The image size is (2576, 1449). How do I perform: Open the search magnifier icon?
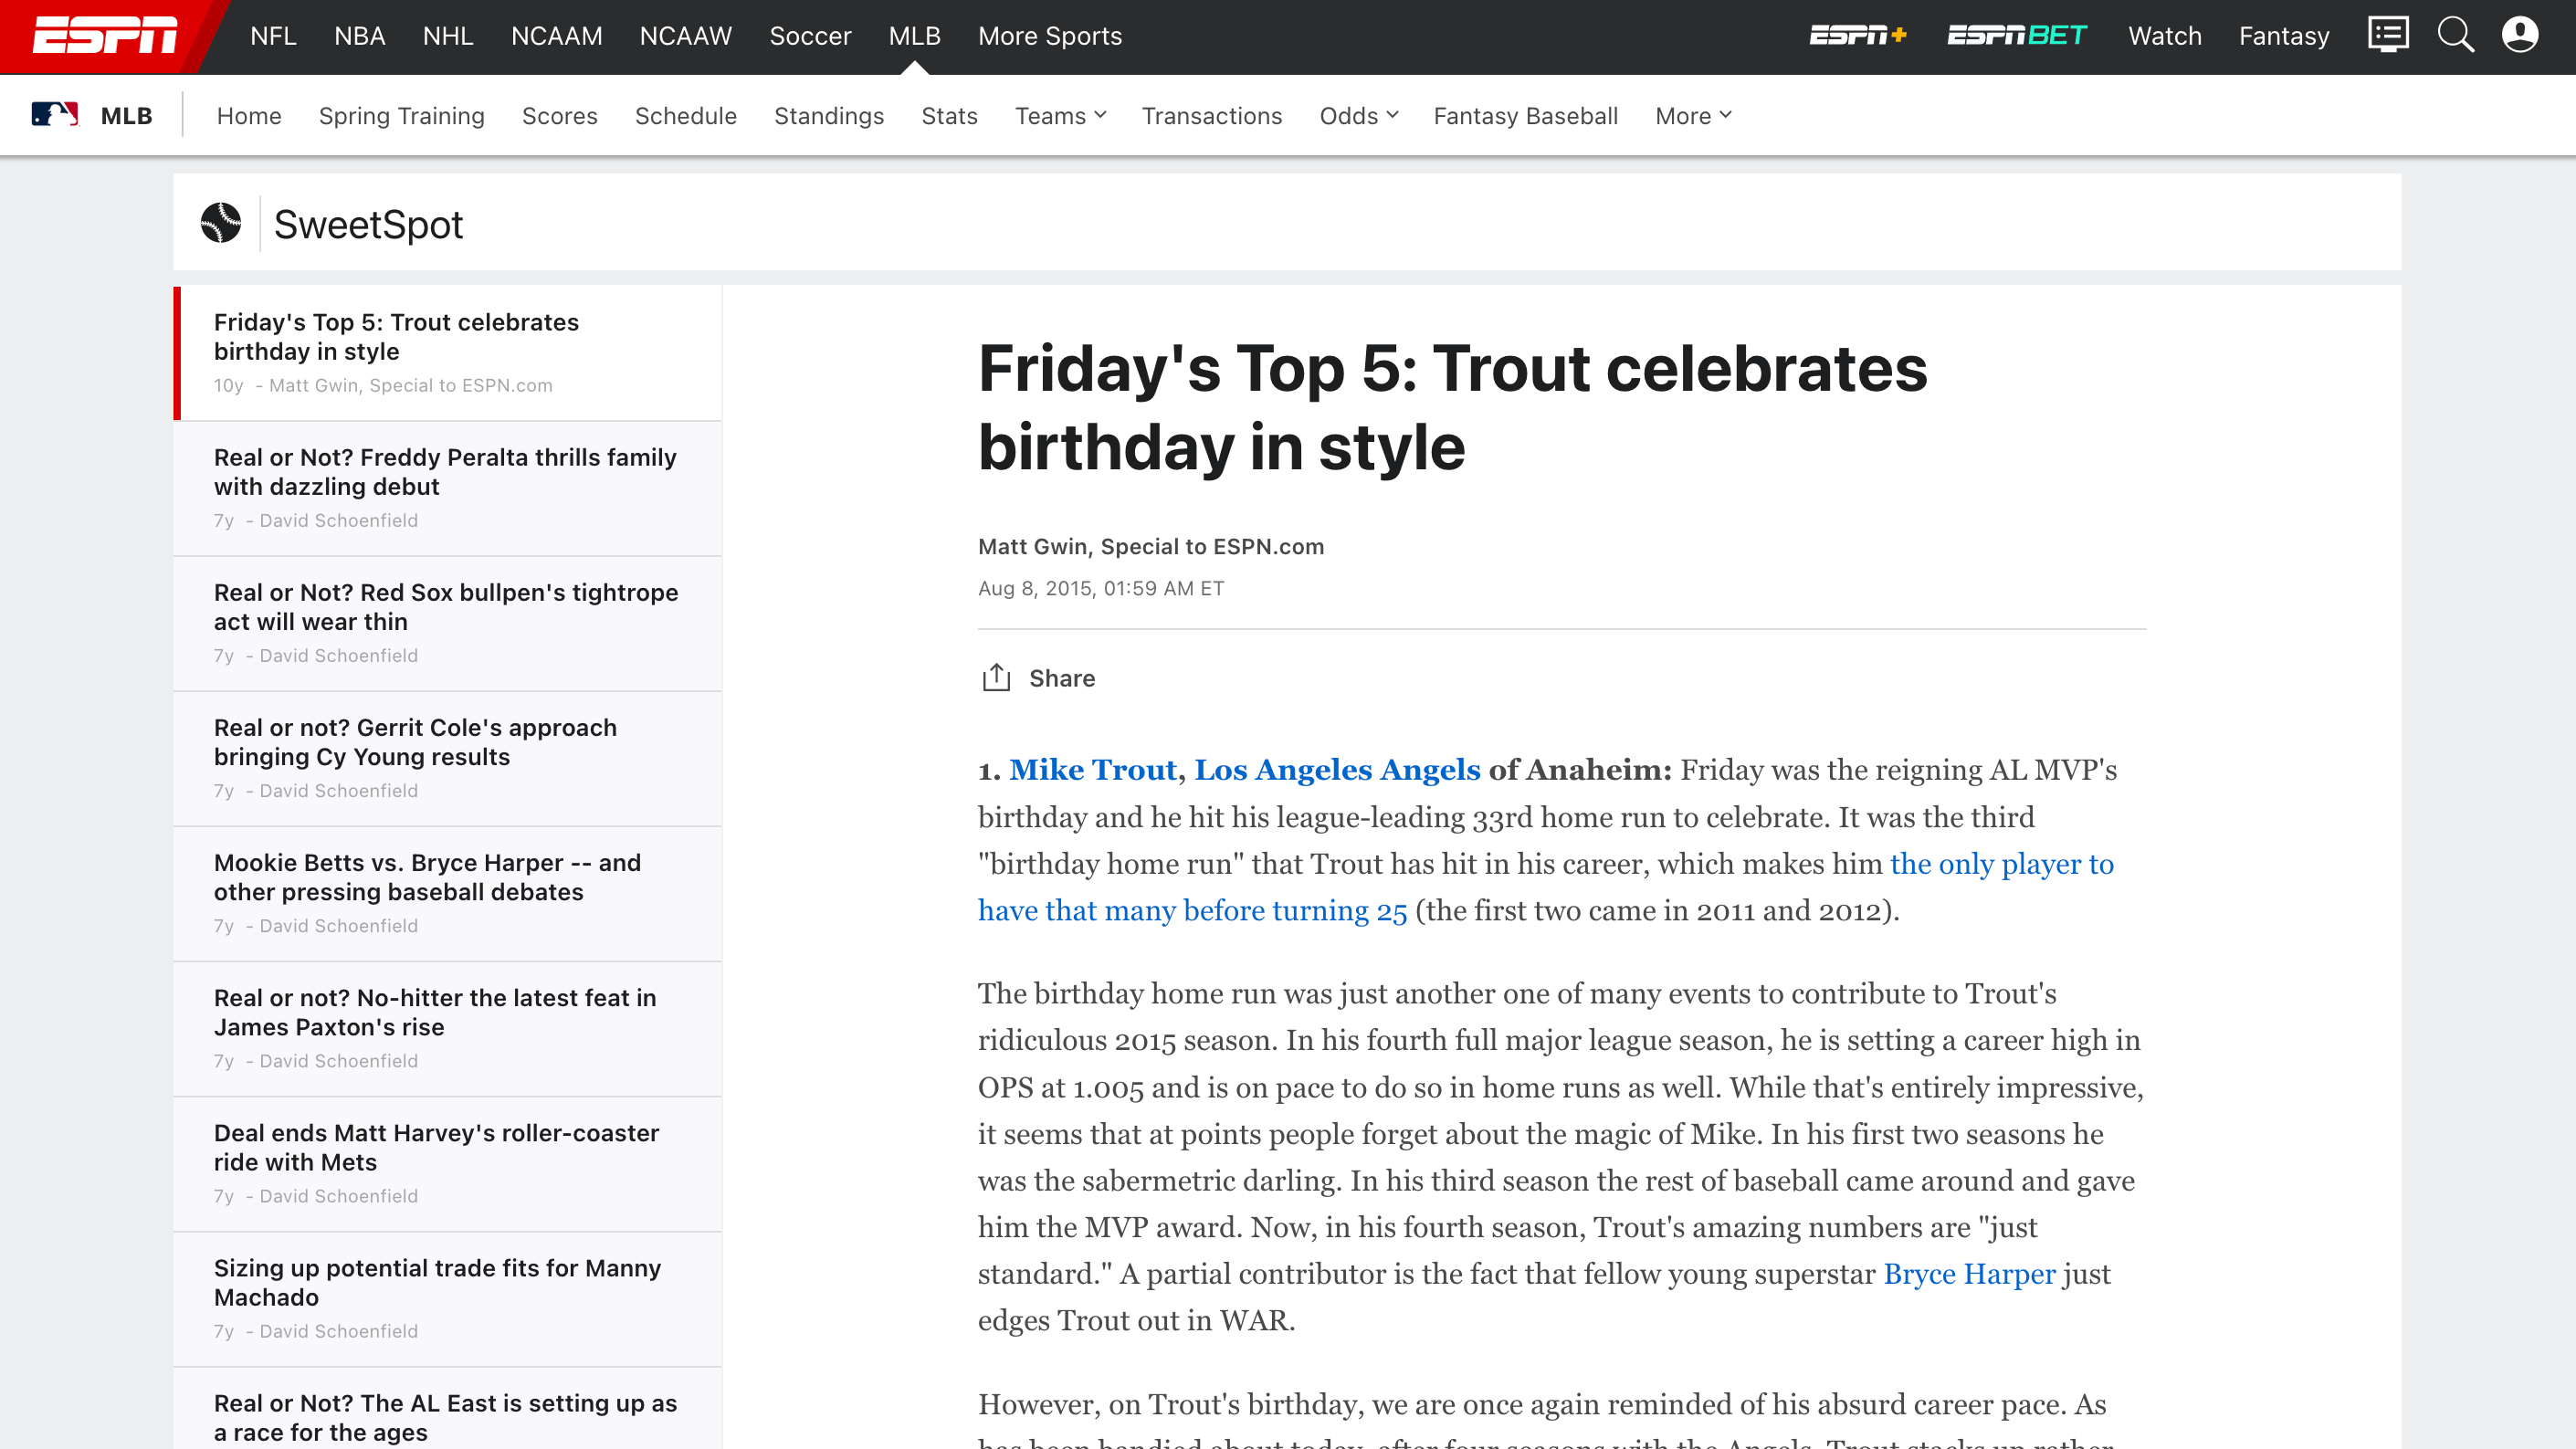(x=2455, y=36)
